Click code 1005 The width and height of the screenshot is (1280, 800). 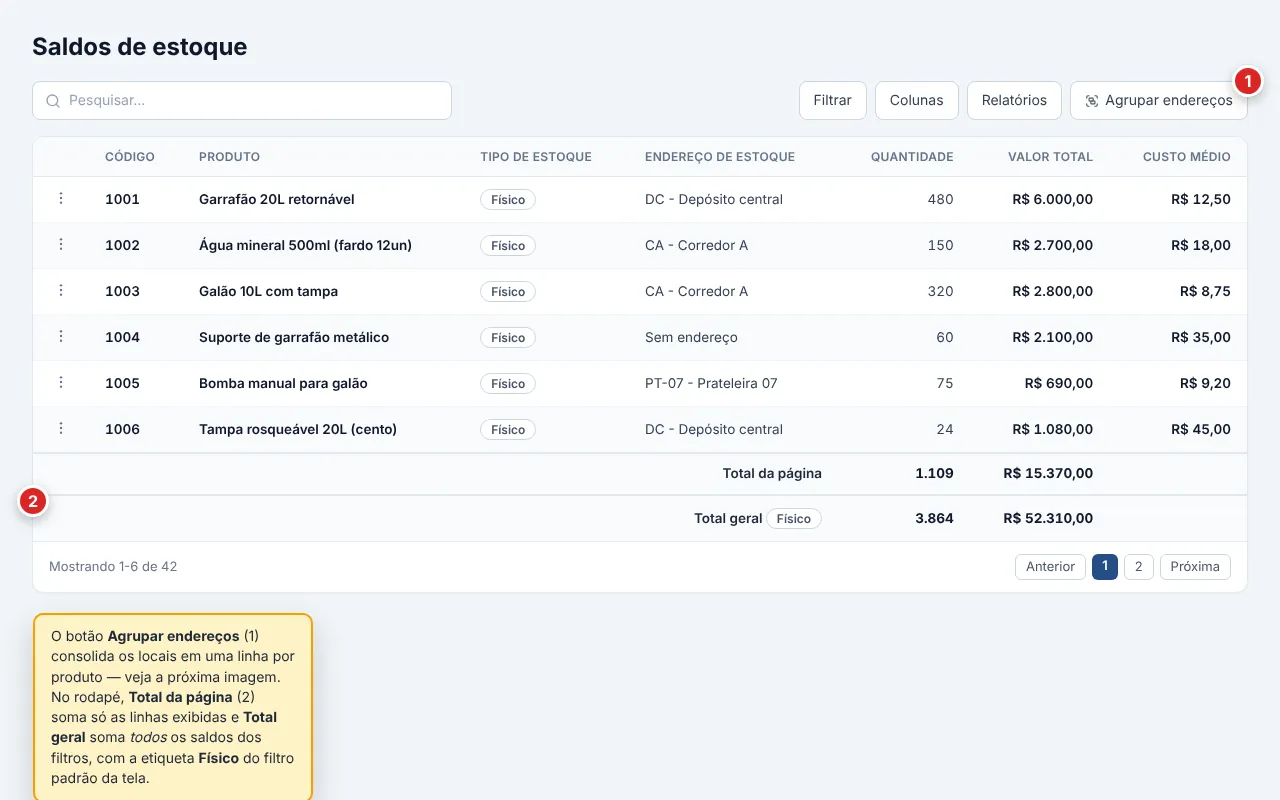122,383
